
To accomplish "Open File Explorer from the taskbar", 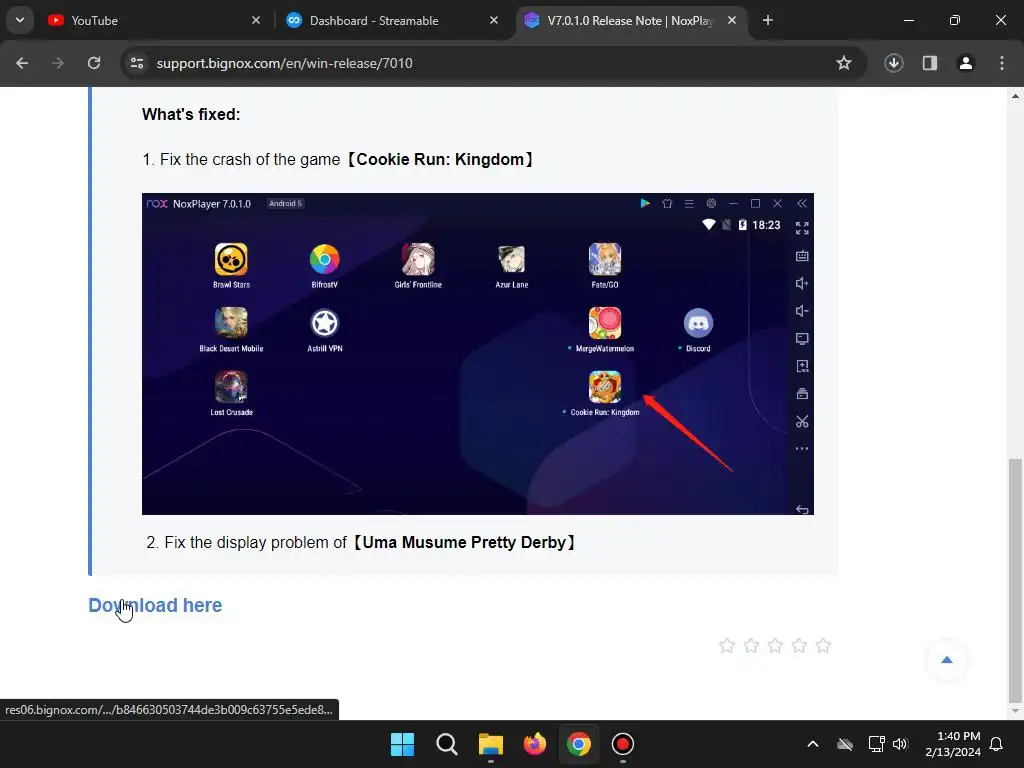I will coord(490,744).
